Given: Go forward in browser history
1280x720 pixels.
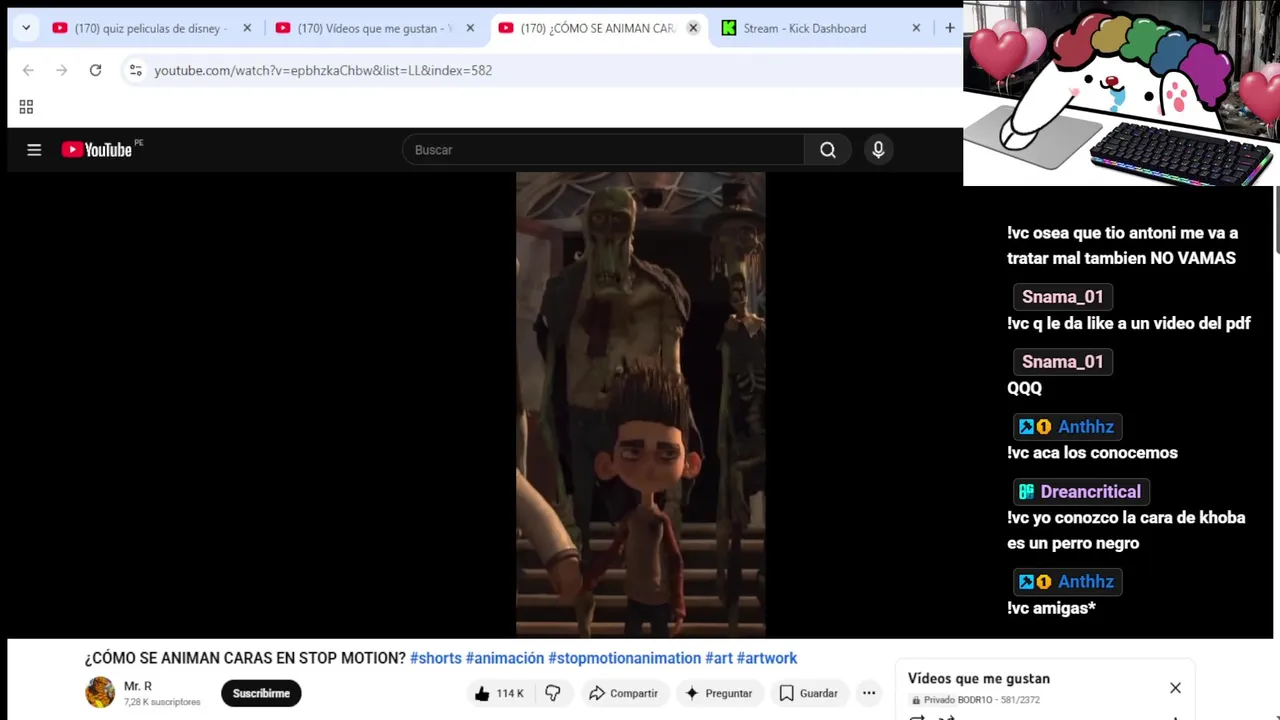Looking at the screenshot, I should click(x=62, y=70).
